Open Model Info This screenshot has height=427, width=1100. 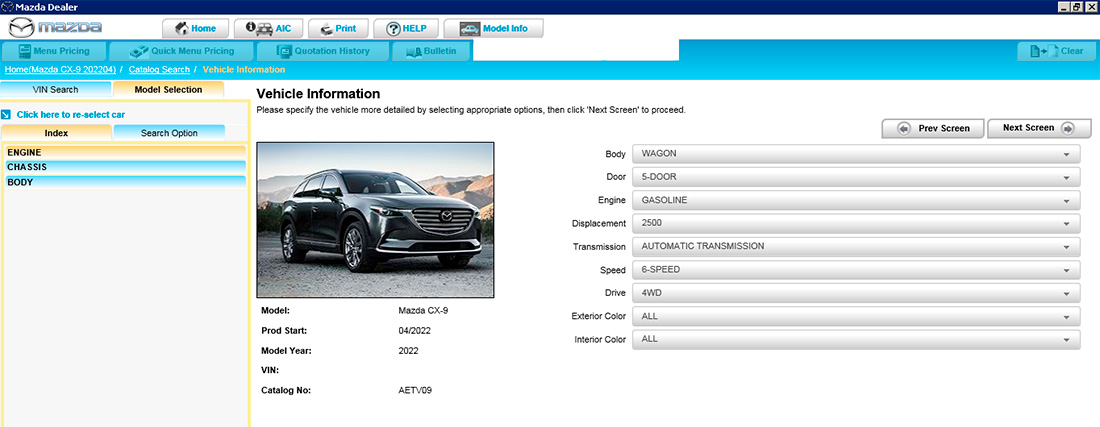click(x=493, y=29)
